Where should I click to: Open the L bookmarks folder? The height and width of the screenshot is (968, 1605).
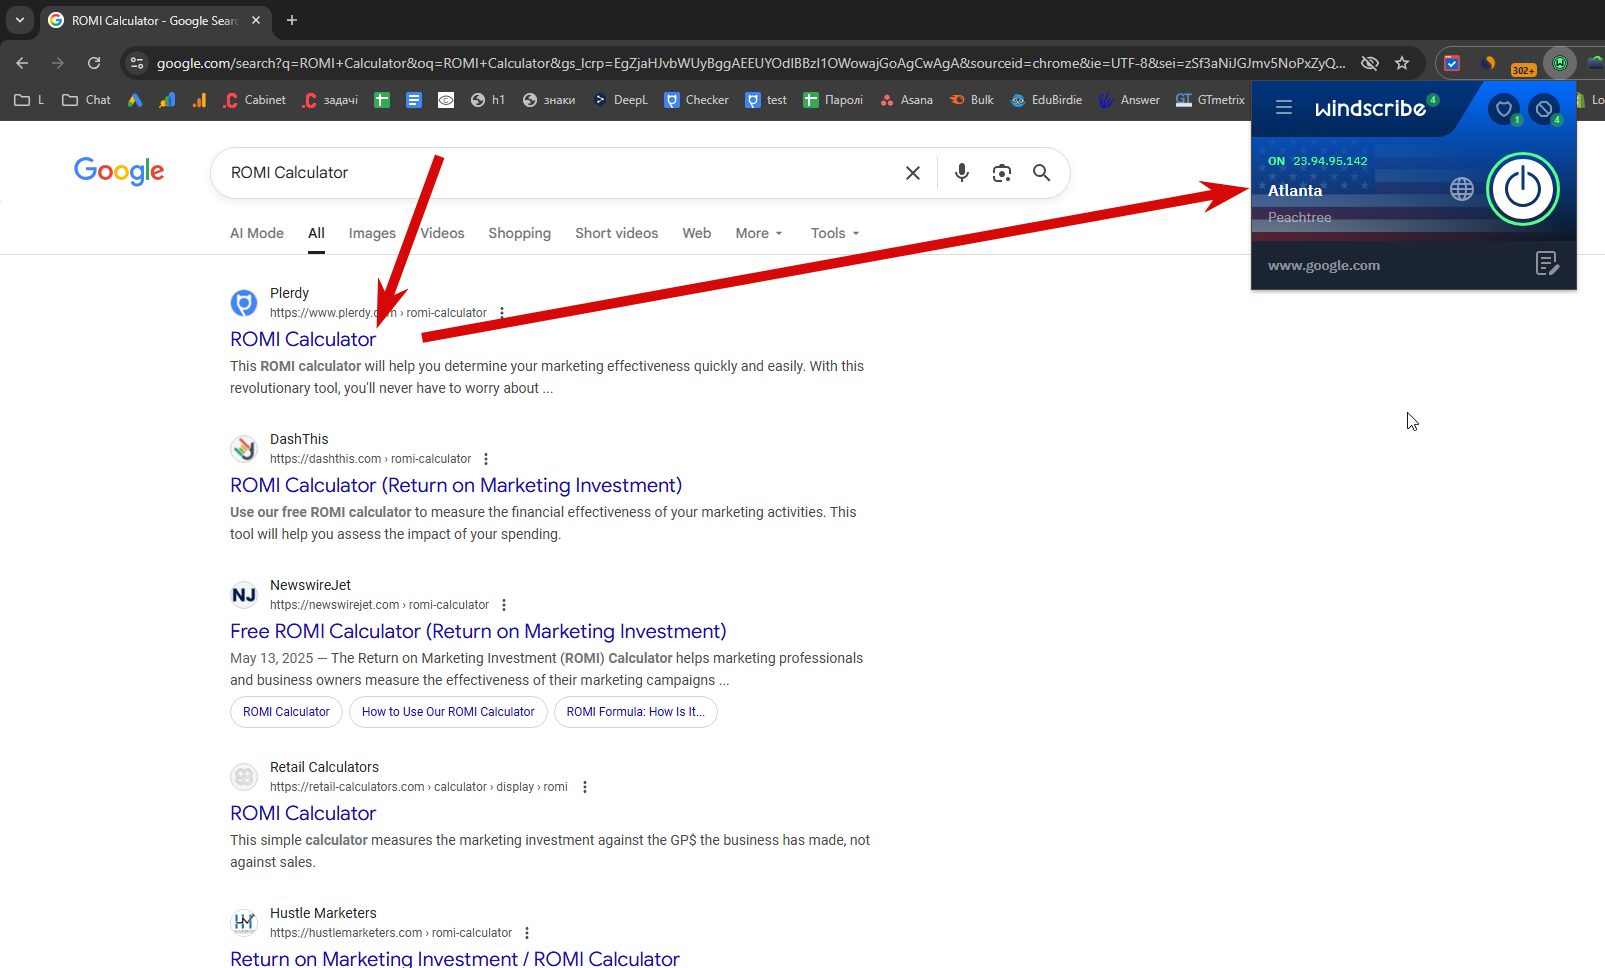(29, 100)
